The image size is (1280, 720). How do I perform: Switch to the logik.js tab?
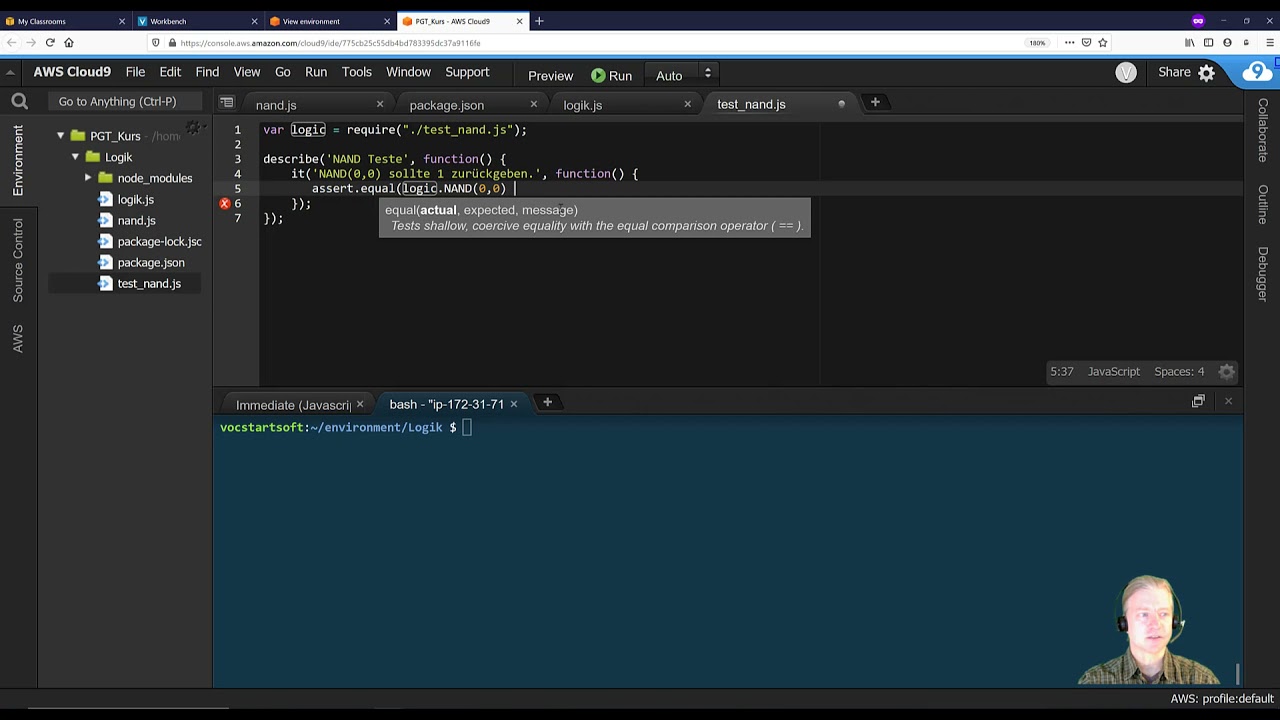coord(582,105)
